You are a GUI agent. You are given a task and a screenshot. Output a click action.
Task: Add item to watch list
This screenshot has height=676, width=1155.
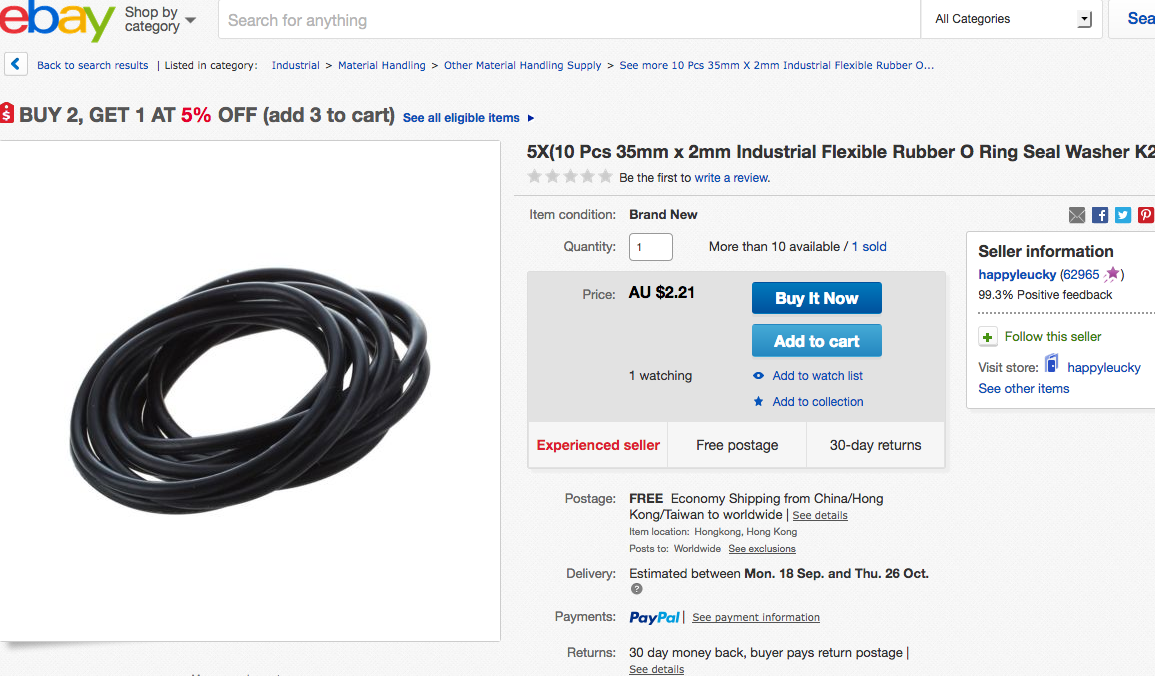[817, 376]
